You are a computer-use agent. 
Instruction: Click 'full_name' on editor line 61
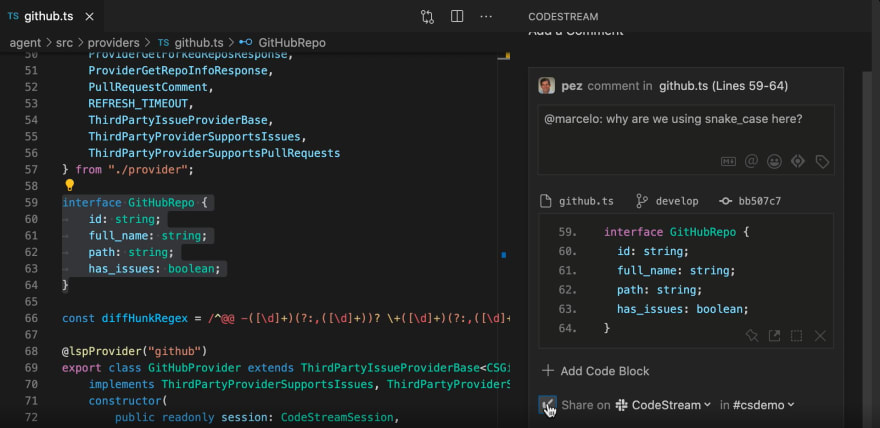[118, 236]
